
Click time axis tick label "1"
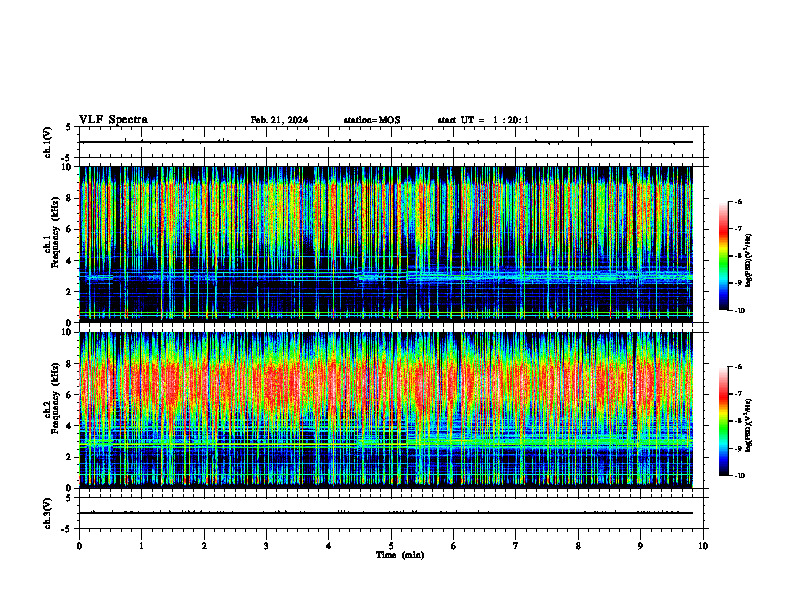tap(141, 546)
